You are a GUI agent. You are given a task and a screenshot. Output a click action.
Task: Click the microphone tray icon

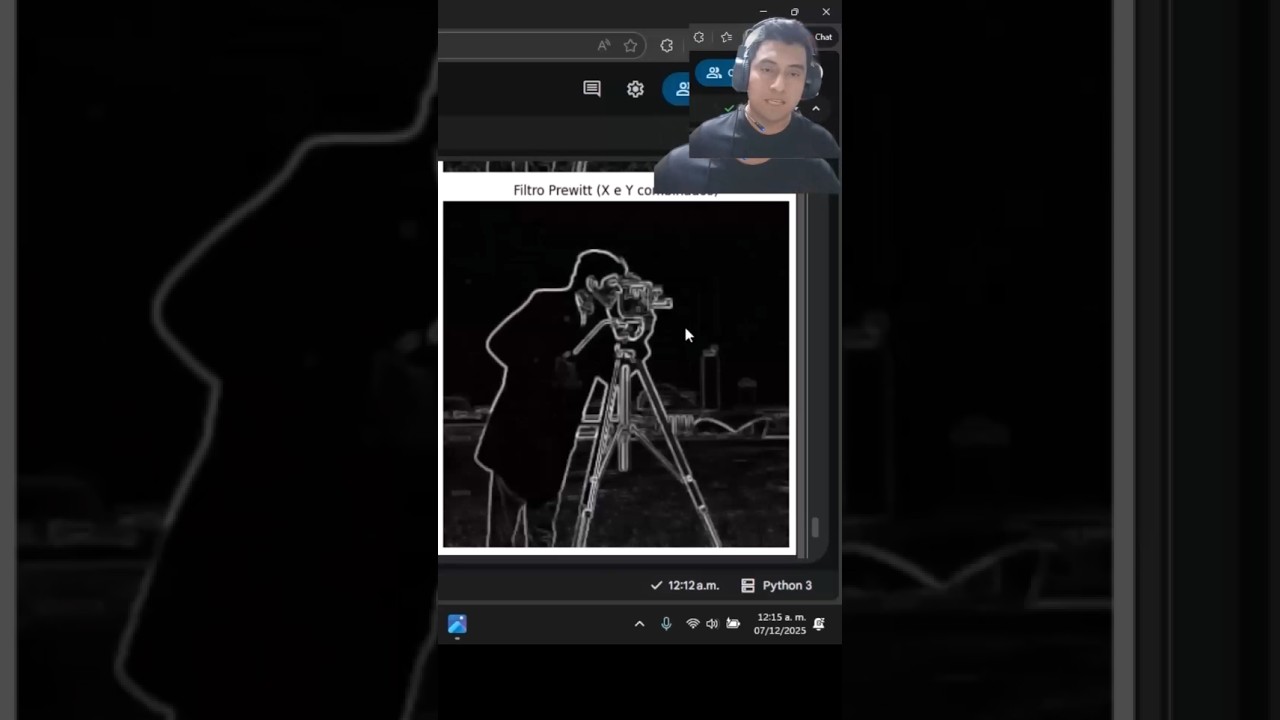pos(666,624)
